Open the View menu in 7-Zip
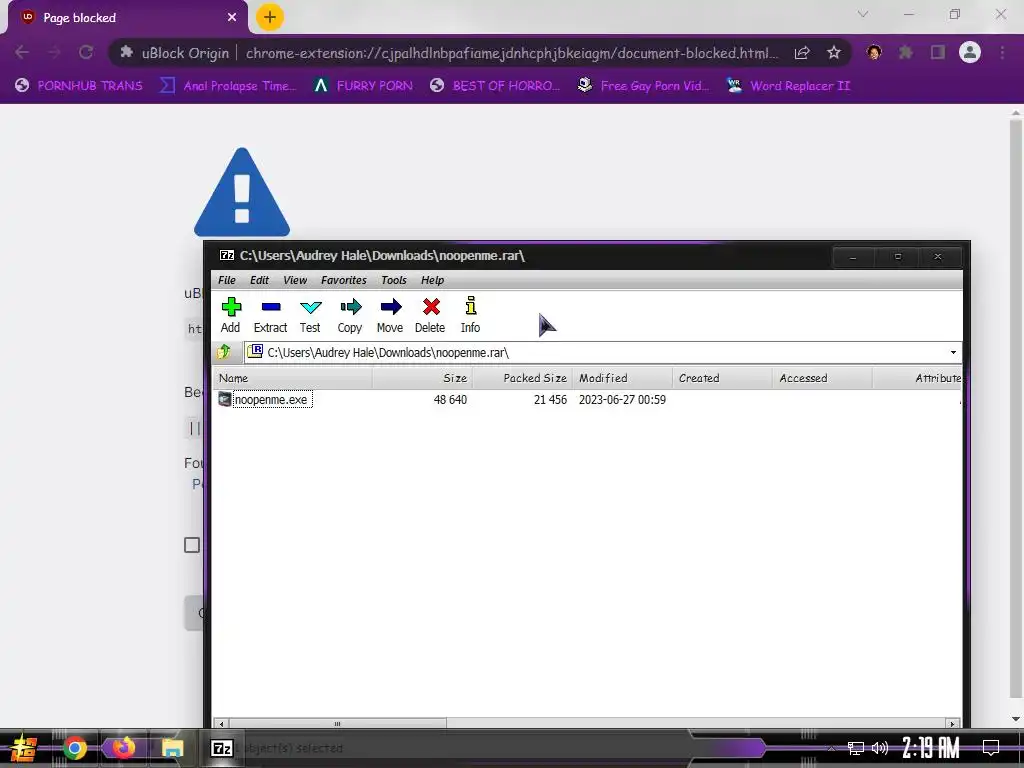This screenshot has height=768, width=1024. 295,280
